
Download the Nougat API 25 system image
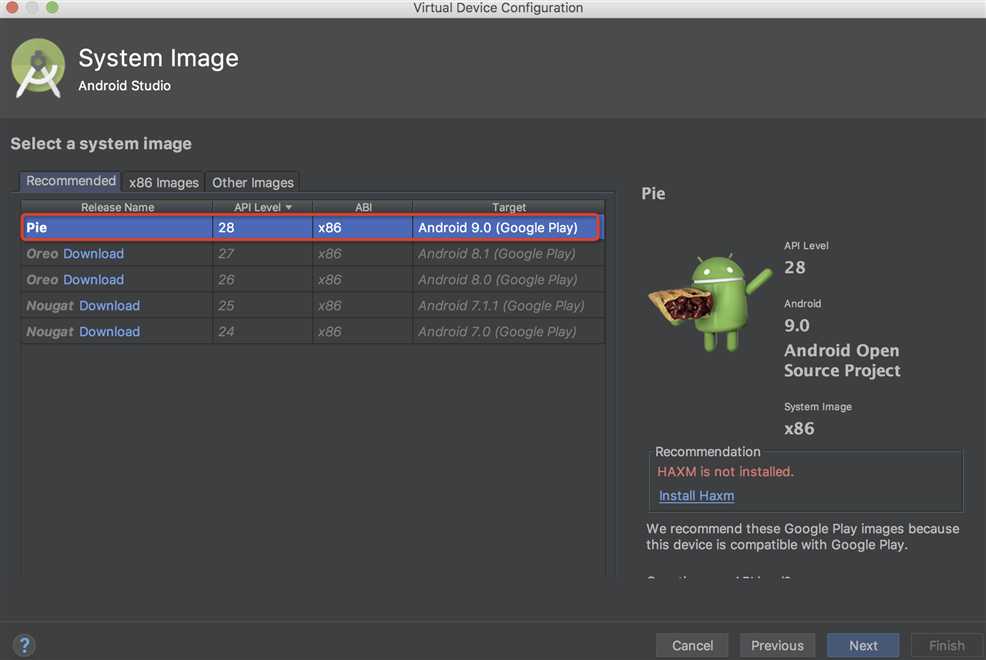coord(109,306)
